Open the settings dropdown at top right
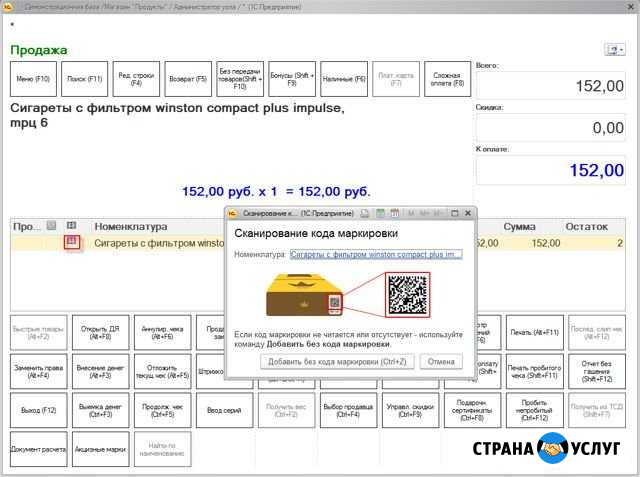The width and height of the screenshot is (640, 477). (x=614, y=50)
